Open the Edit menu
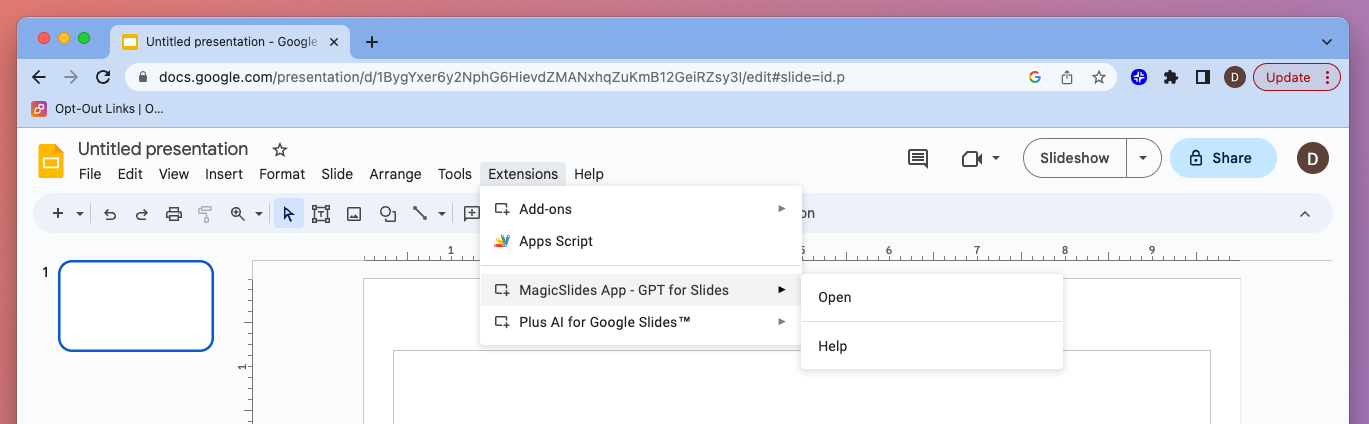 (130, 174)
